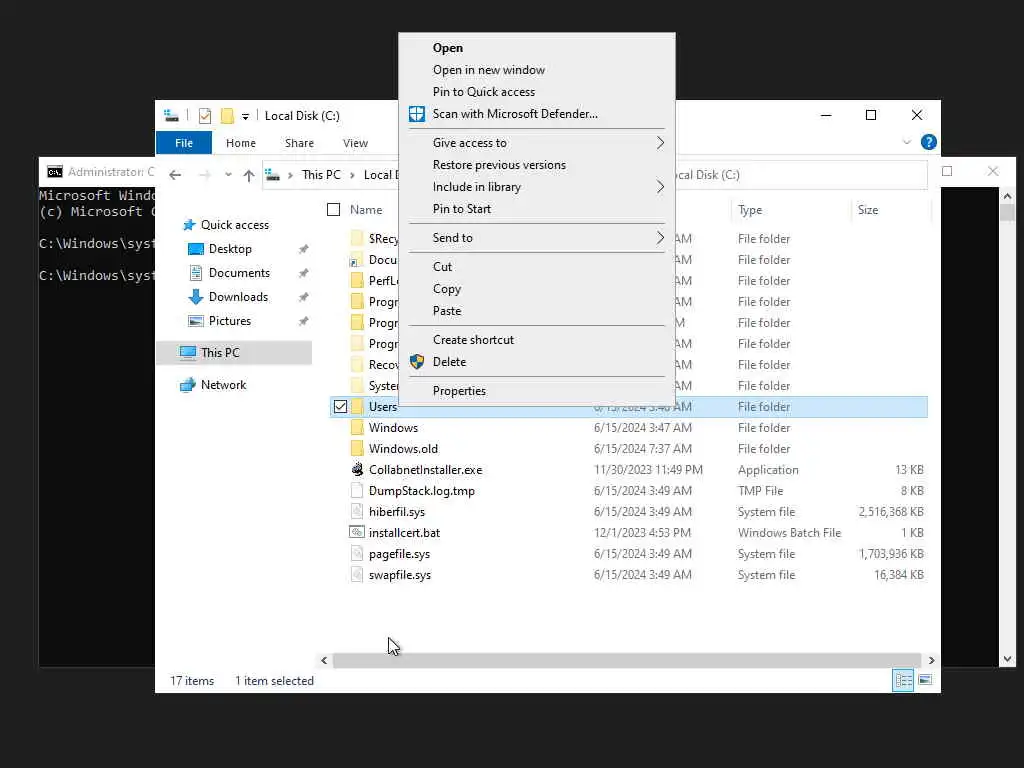Open Pictures in the navigation pane

[229, 321]
